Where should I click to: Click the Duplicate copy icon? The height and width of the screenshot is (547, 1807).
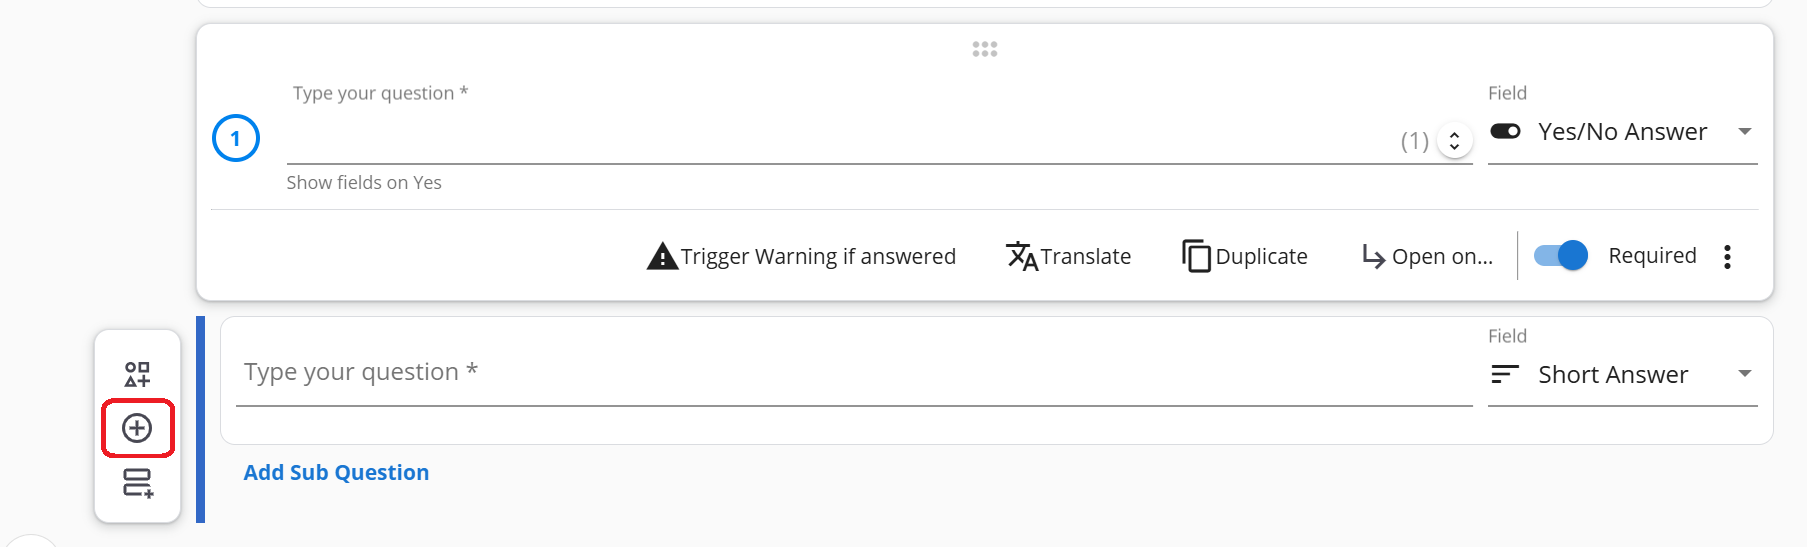pos(1196,256)
